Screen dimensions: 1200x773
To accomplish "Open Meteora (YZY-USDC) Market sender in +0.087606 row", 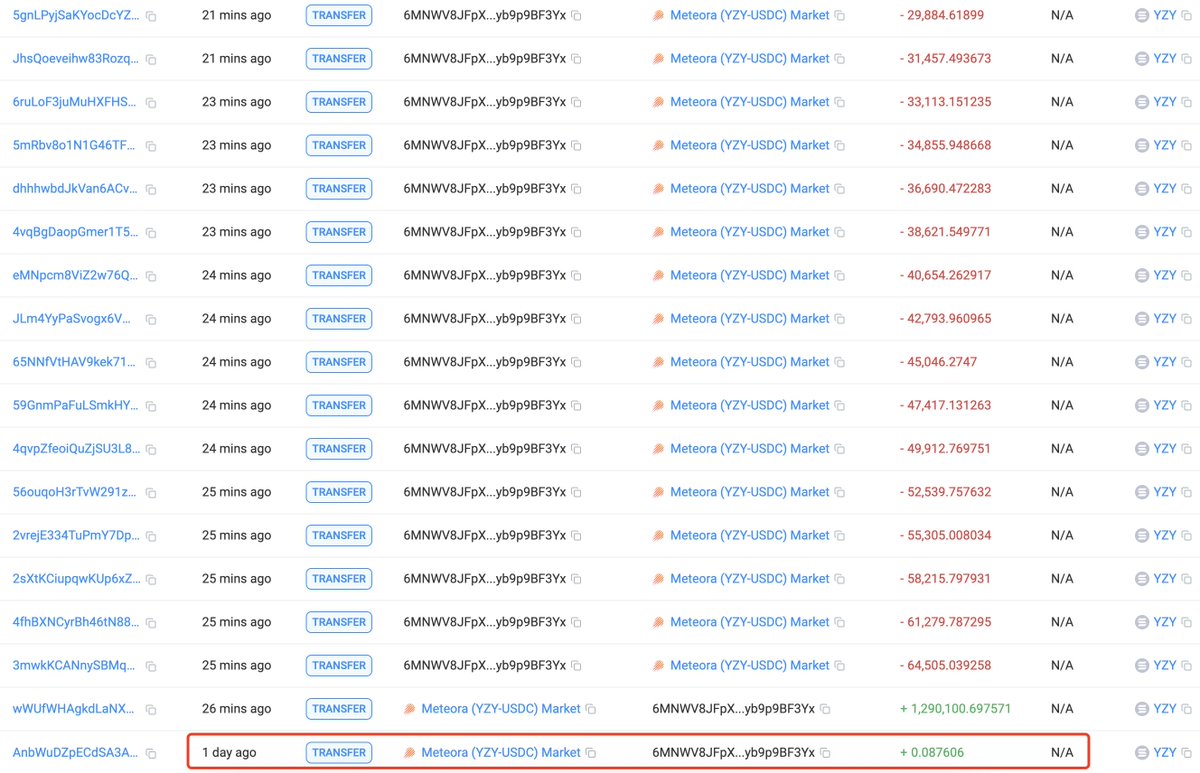I will [501, 752].
